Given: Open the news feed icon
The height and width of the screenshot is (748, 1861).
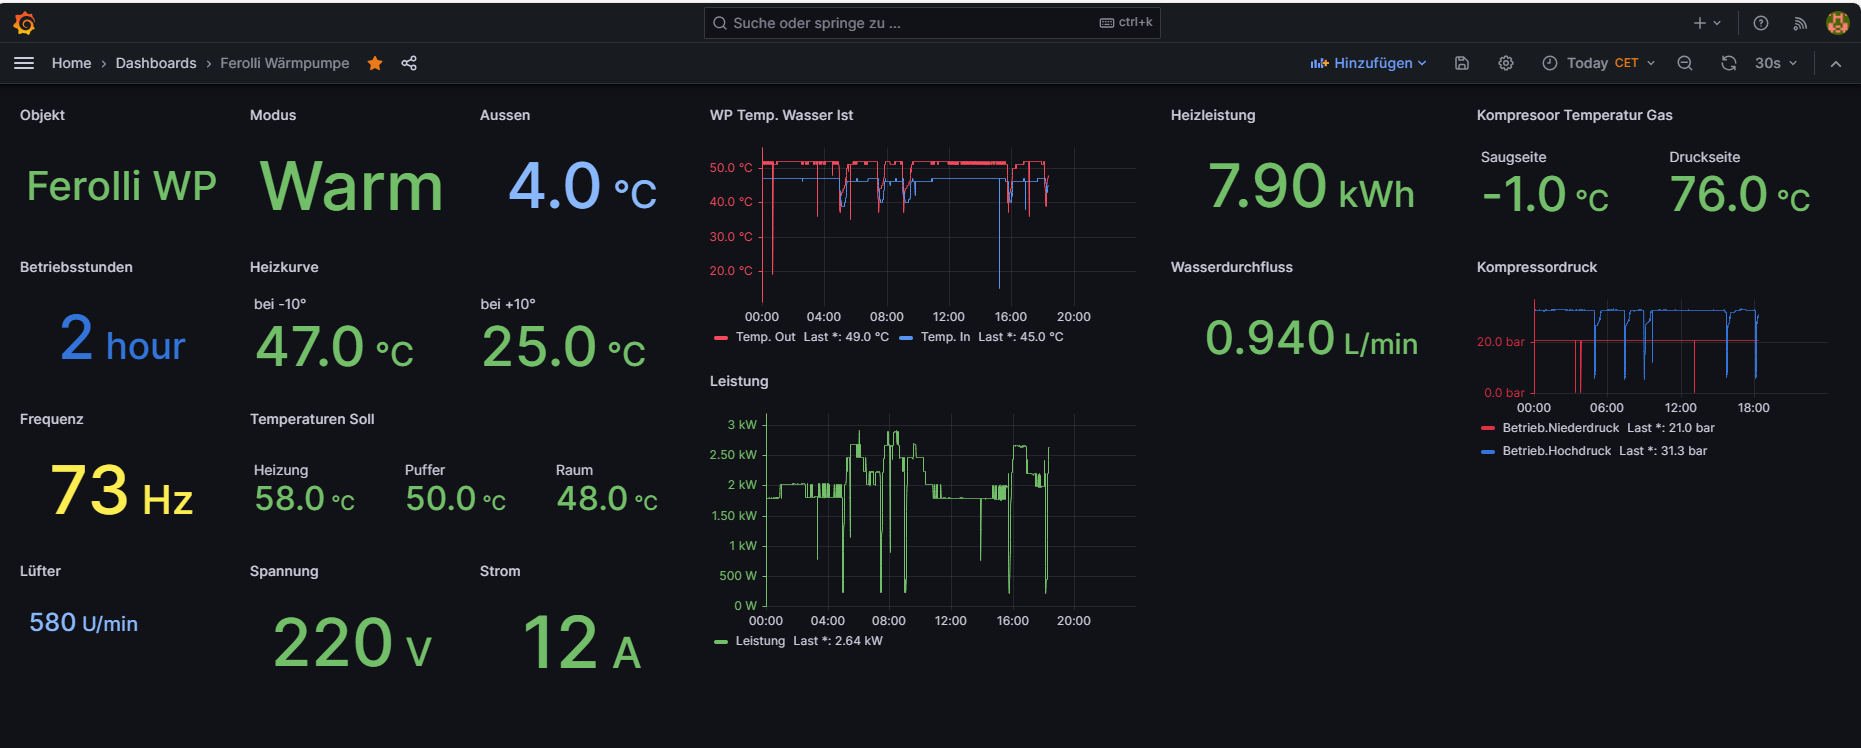Looking at the screenshot, I should (x=1800, y=23).
